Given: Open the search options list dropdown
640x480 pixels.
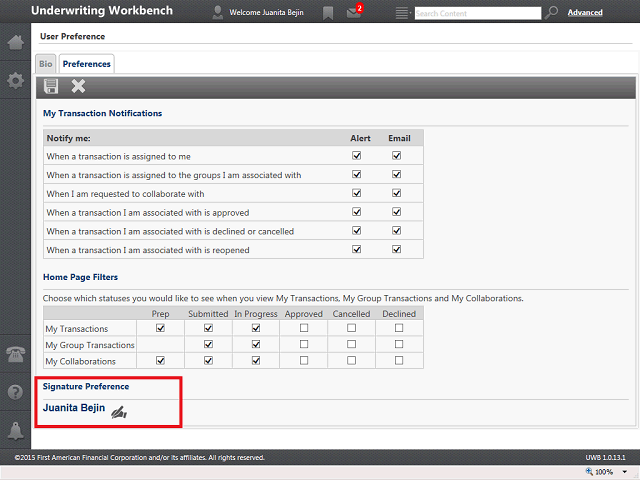Looking at the screenshot, I should coord(403,13).
